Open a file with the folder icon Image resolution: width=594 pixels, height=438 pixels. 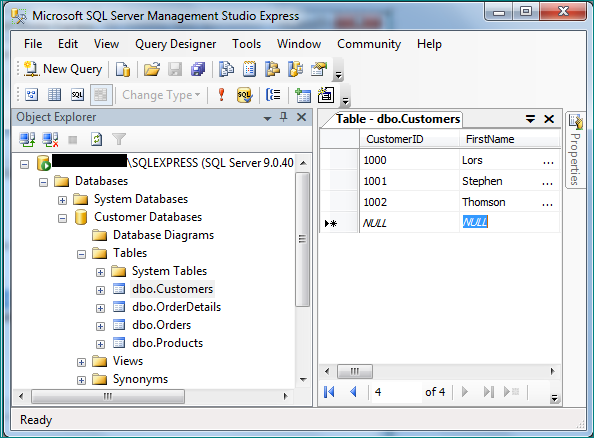click(x=152, y=69)
